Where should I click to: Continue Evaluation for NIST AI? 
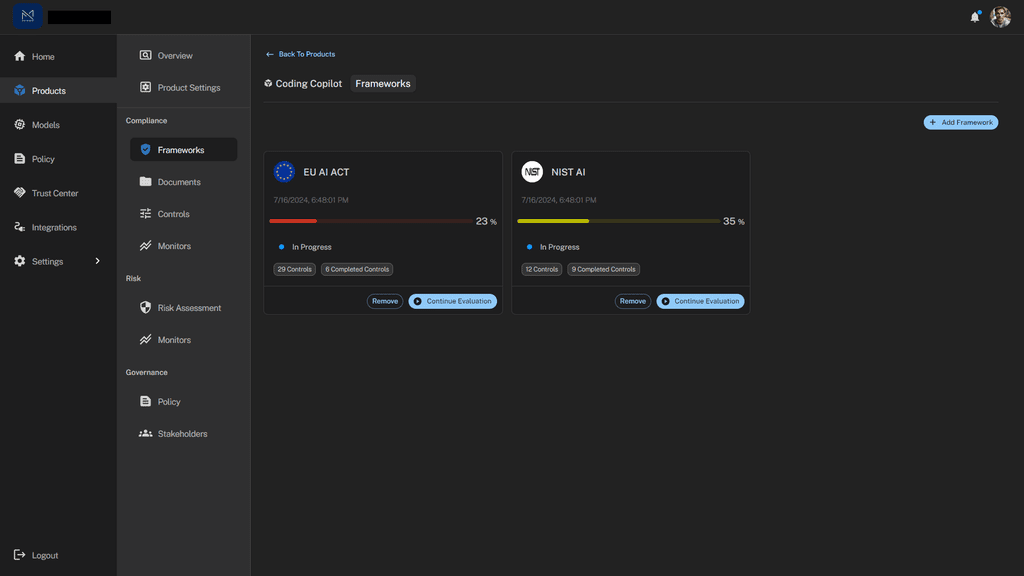coord(700,301)
